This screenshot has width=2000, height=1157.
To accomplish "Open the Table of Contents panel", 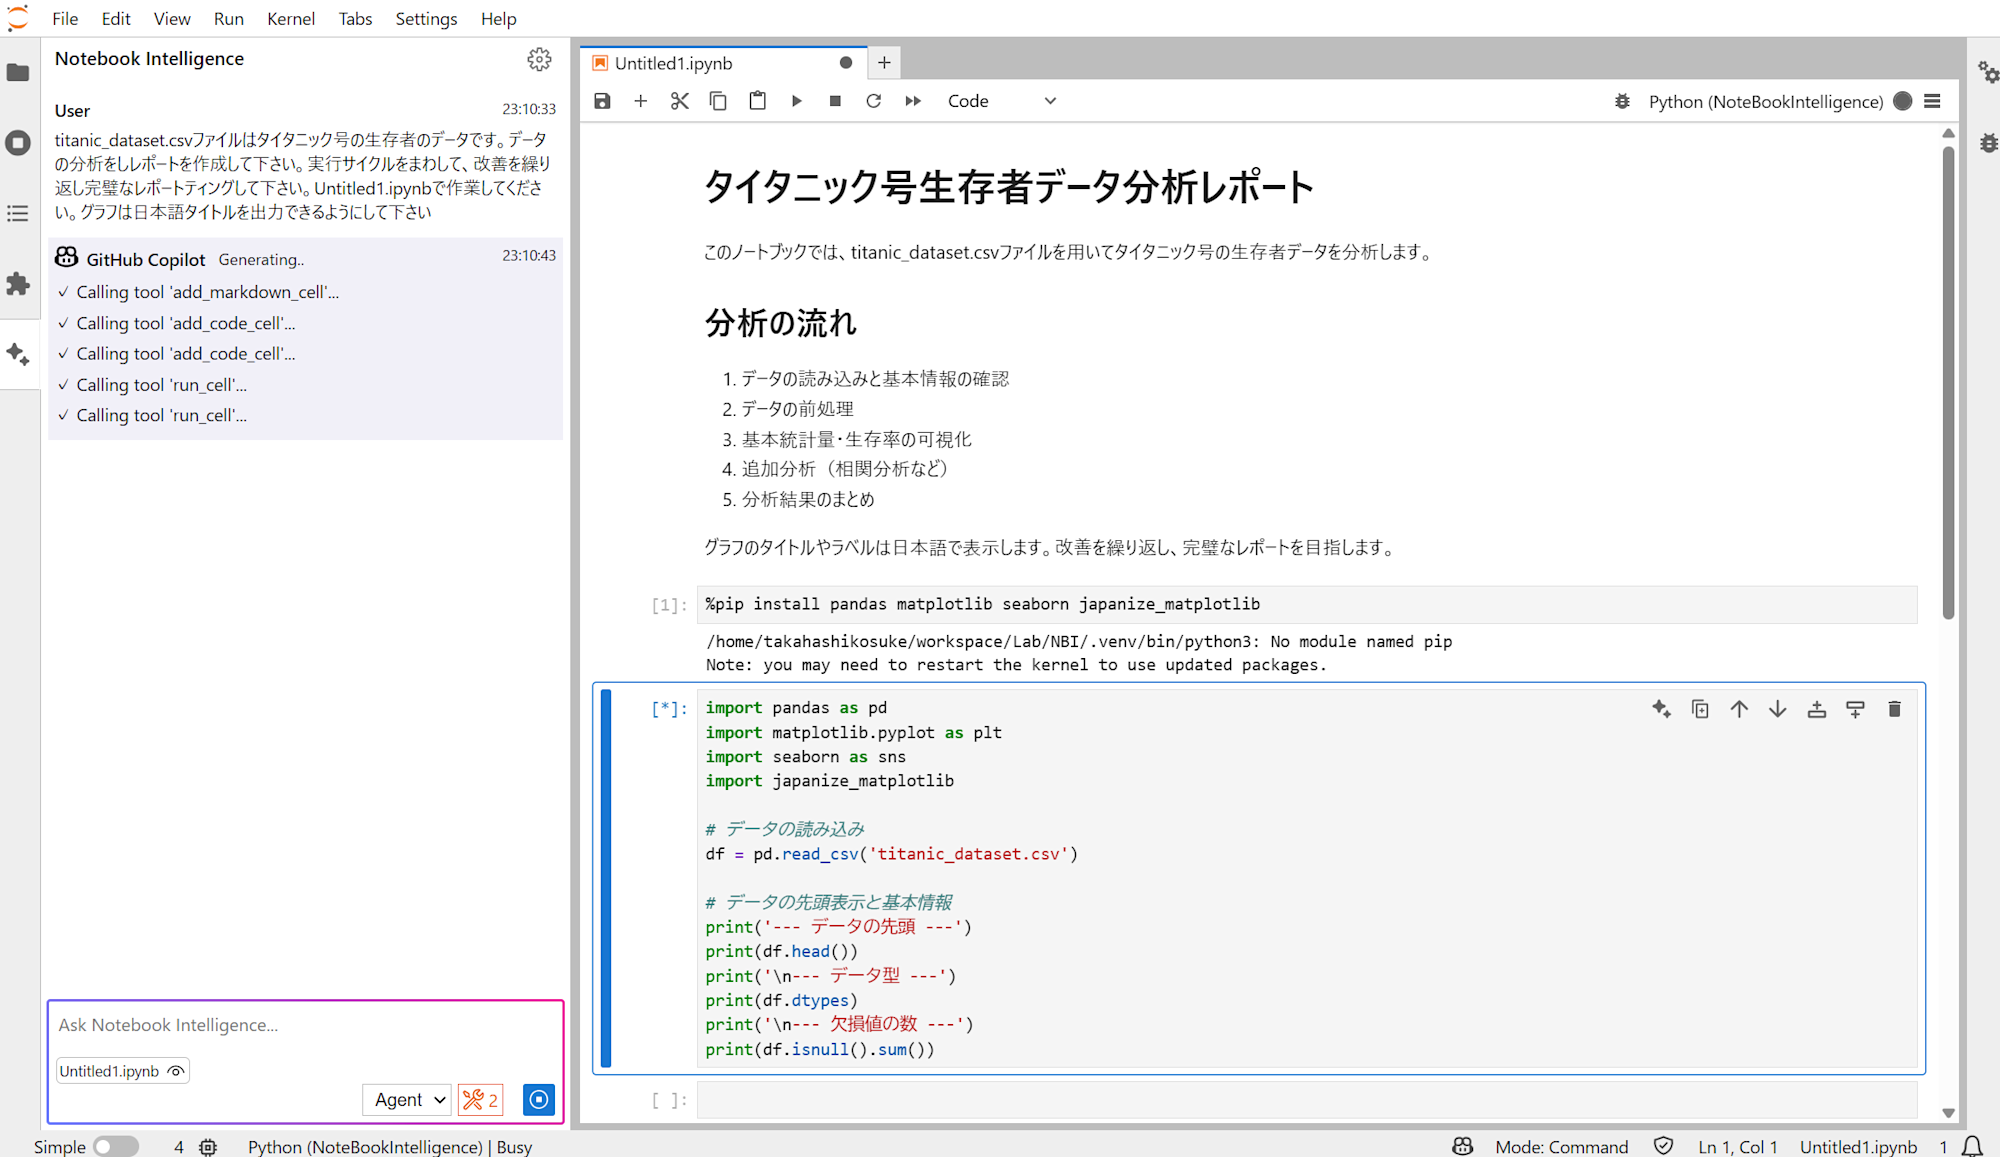I will pyautogui.click(x=18, y=213).
